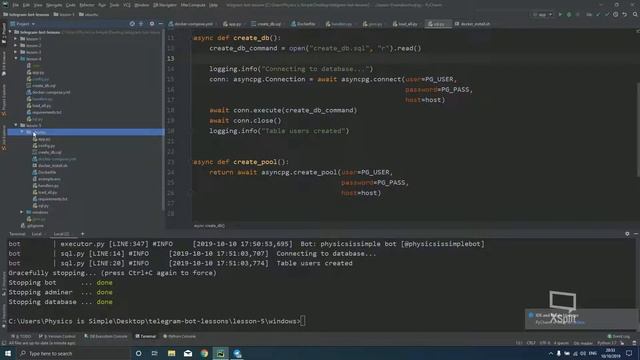The height and width of the screenshot is (360, 640).
Task: Switch to the Dockerfile editor tab
Action: [303, 24]
